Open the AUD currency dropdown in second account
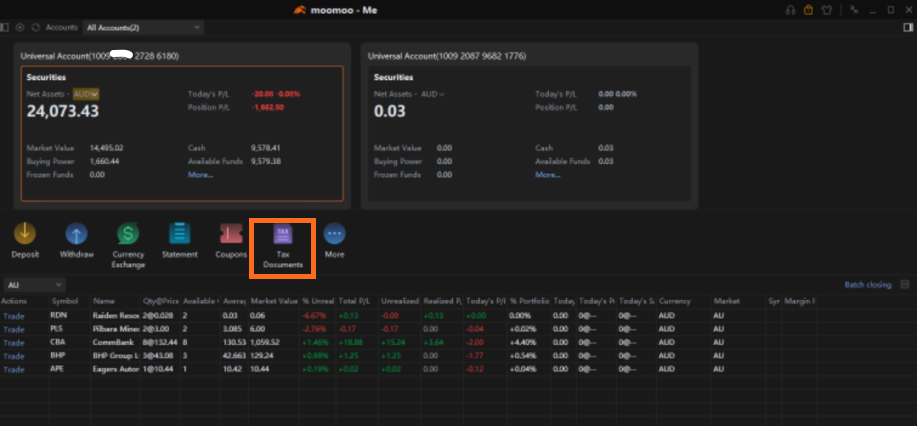Viewport: 917px width, 426px height. (433, 94)
